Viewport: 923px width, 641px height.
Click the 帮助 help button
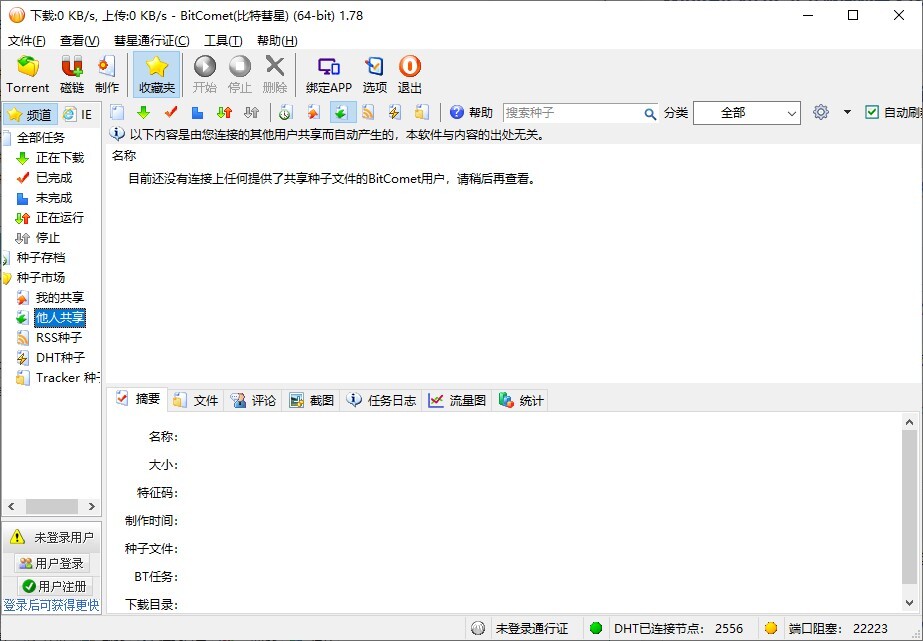tap(471, 112)
